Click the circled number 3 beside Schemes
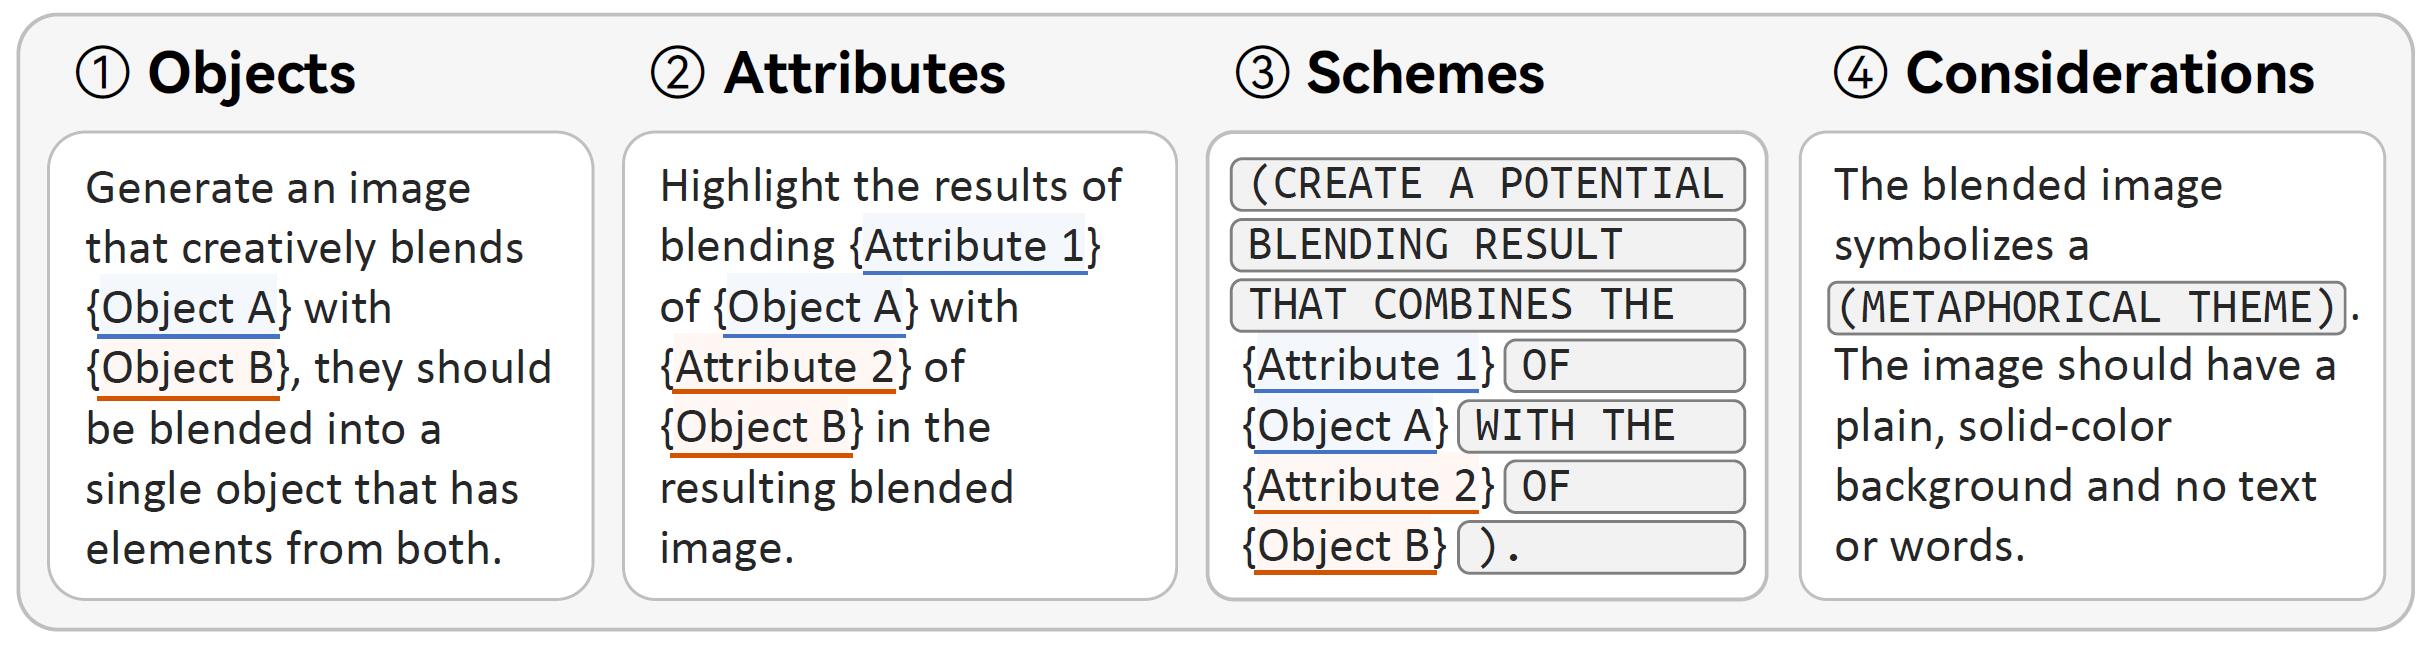This screenshot has height=647, width=2434. coord(1262,74)
